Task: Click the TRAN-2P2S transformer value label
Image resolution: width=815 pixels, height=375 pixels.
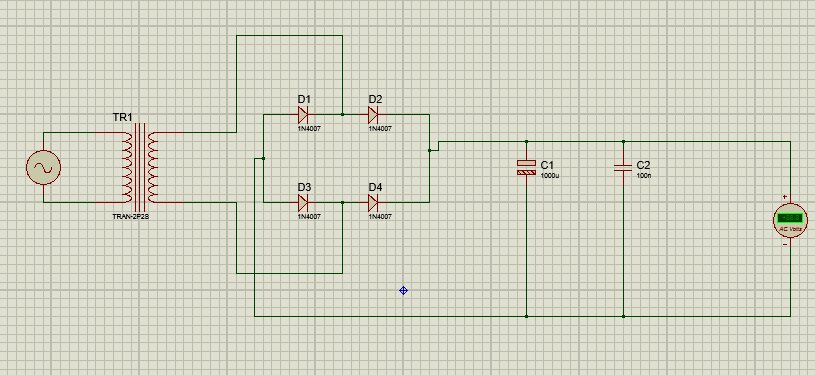Action: click(x=130, y=216)
